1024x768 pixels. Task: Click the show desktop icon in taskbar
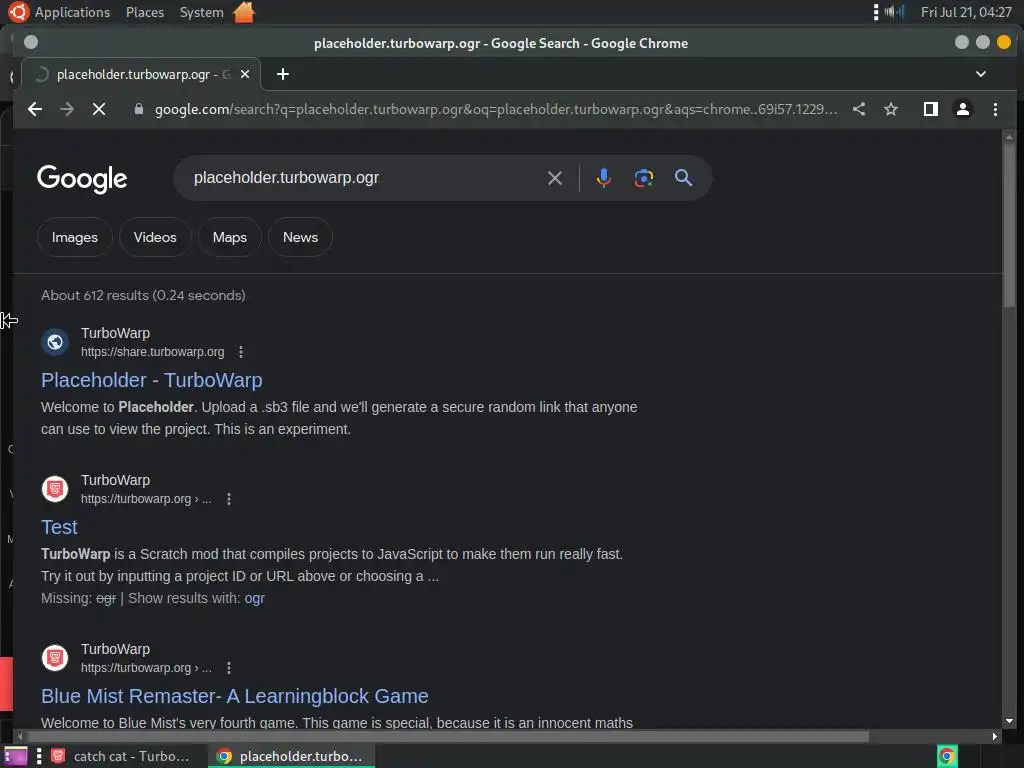click(16, 756)
